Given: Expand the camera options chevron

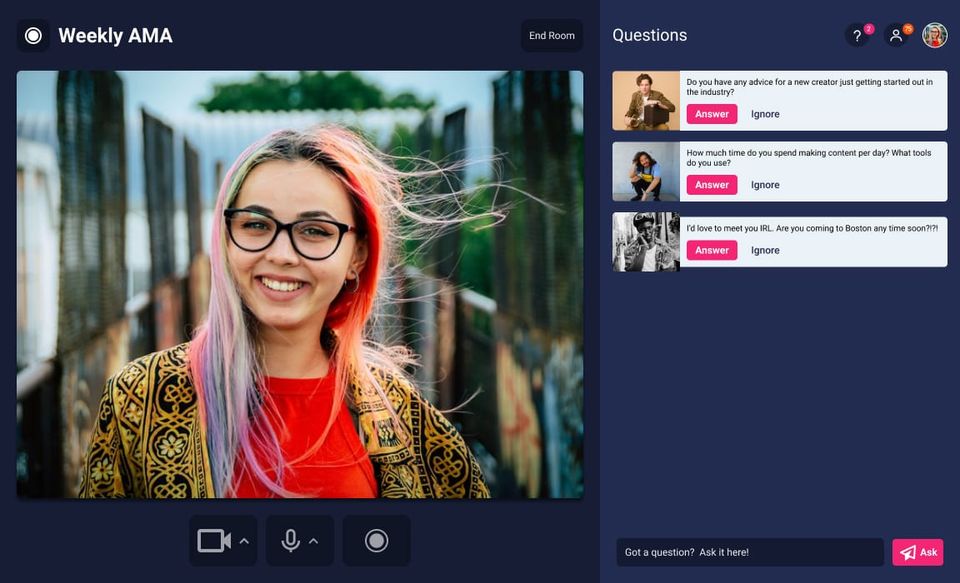Looking at the screenshot, I should [244, 541].
